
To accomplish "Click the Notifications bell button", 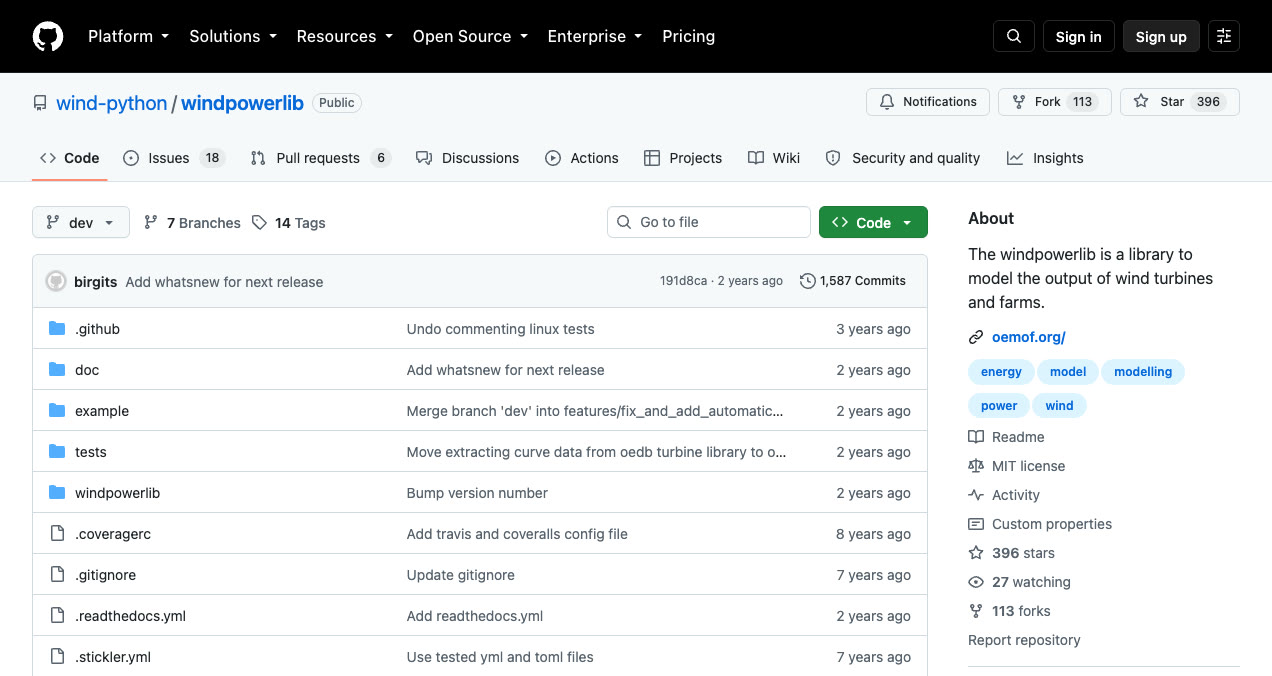I will click(928, 102).
